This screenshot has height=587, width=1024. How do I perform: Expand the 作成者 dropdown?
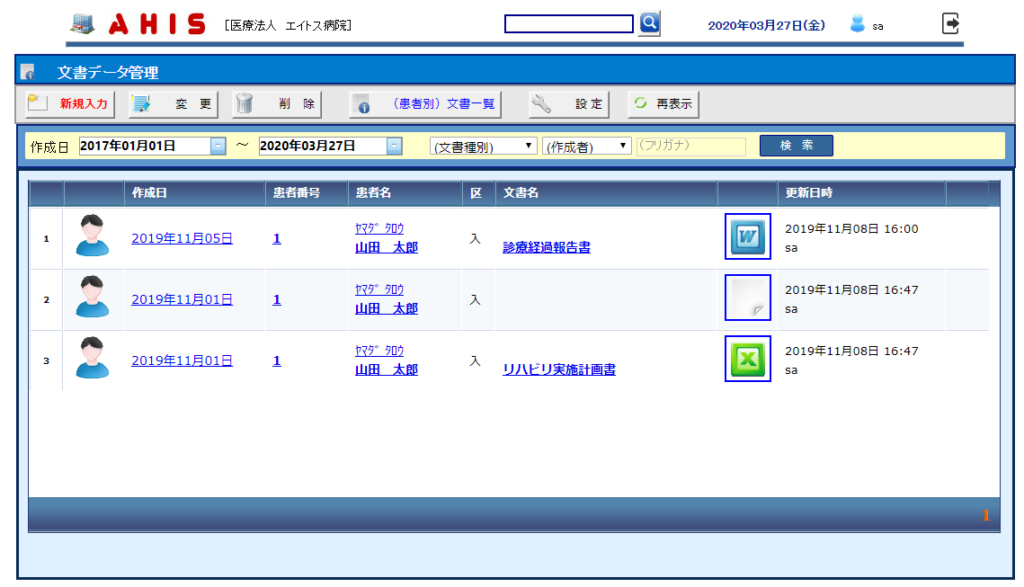586,146
